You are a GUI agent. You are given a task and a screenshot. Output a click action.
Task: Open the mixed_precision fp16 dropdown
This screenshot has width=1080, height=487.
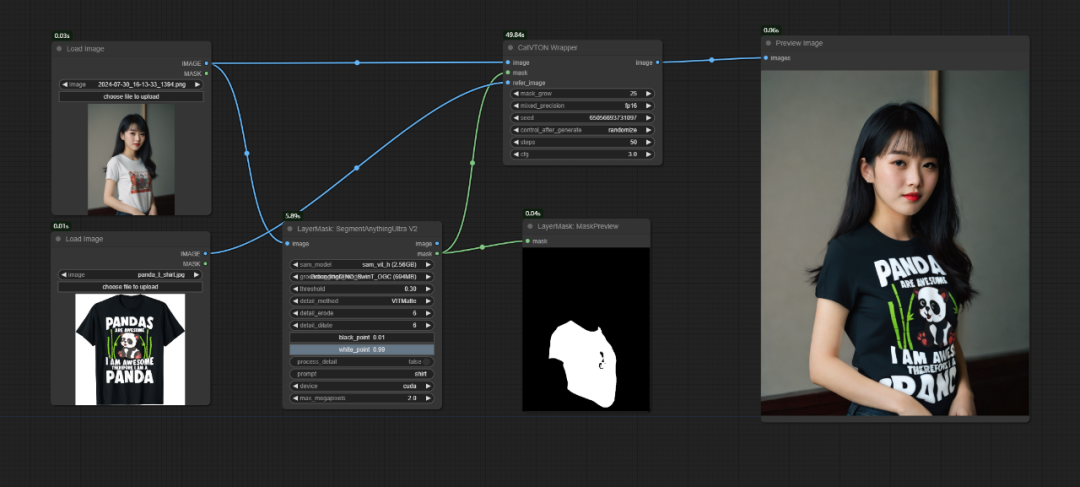(x=582, y=105)
